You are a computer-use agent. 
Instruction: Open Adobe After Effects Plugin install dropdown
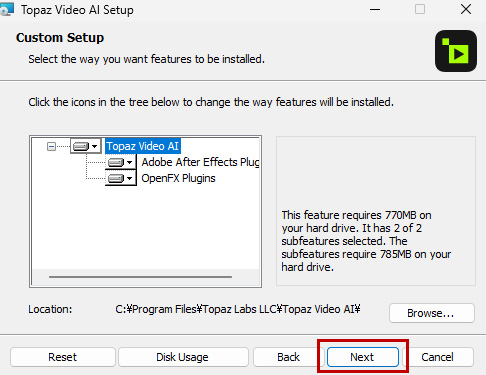click(121, 162)
